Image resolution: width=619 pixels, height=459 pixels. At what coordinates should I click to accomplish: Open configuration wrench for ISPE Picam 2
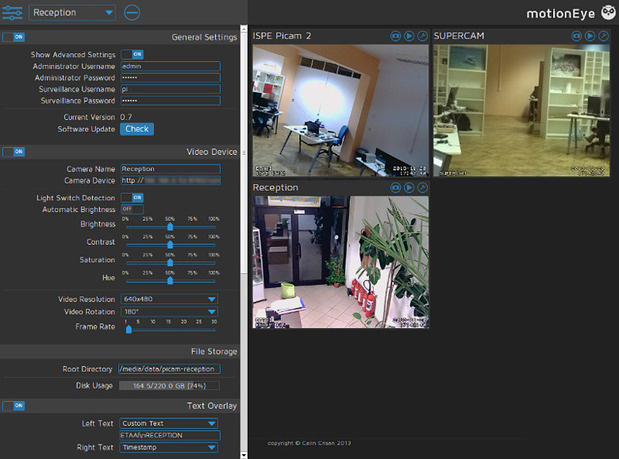[x=422, y=36]
